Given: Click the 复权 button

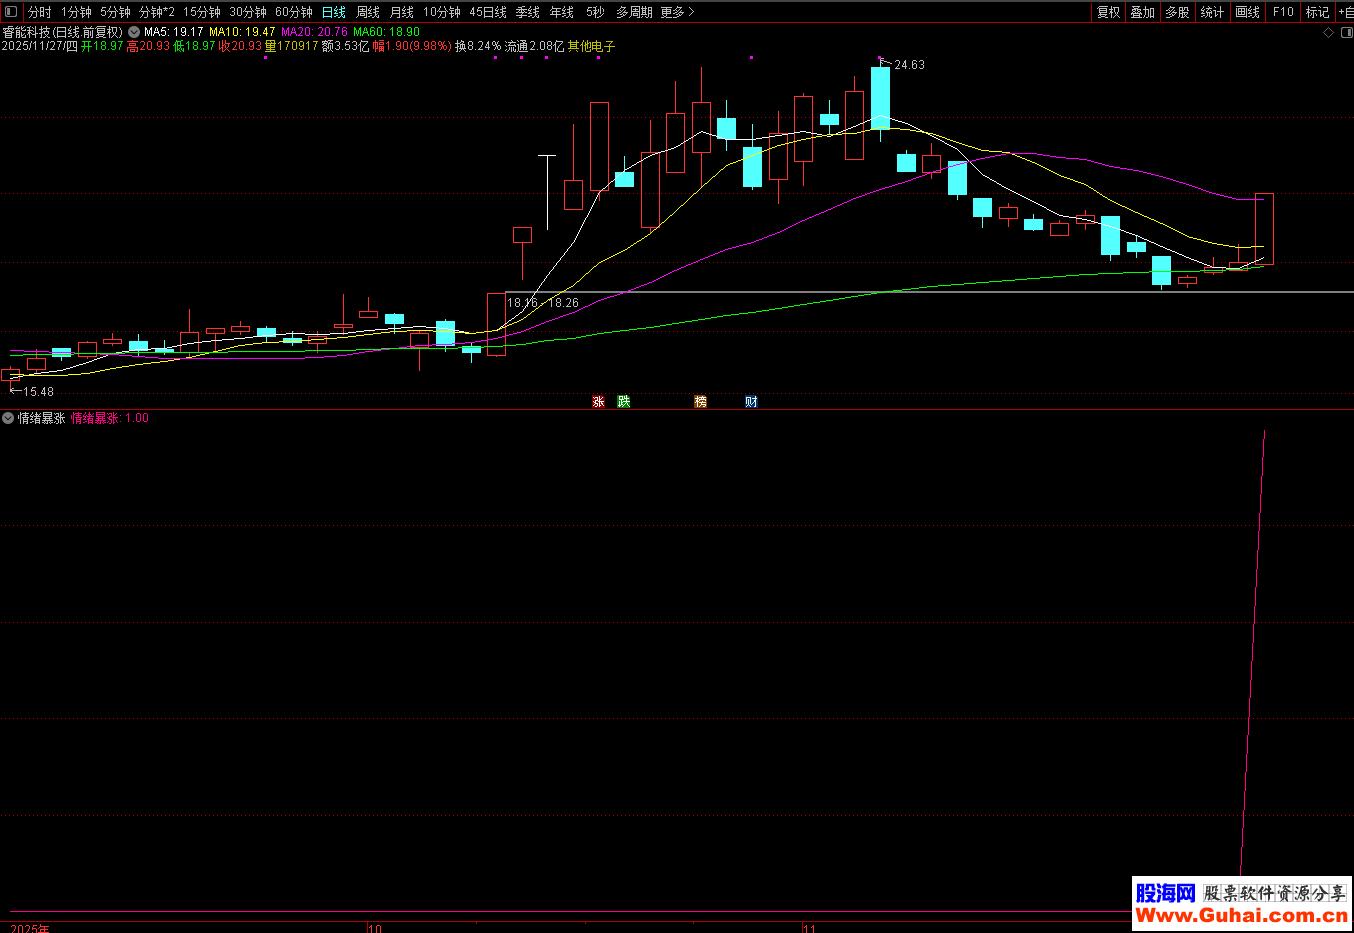Looking at the screenshot, I should pos(1108,12).
